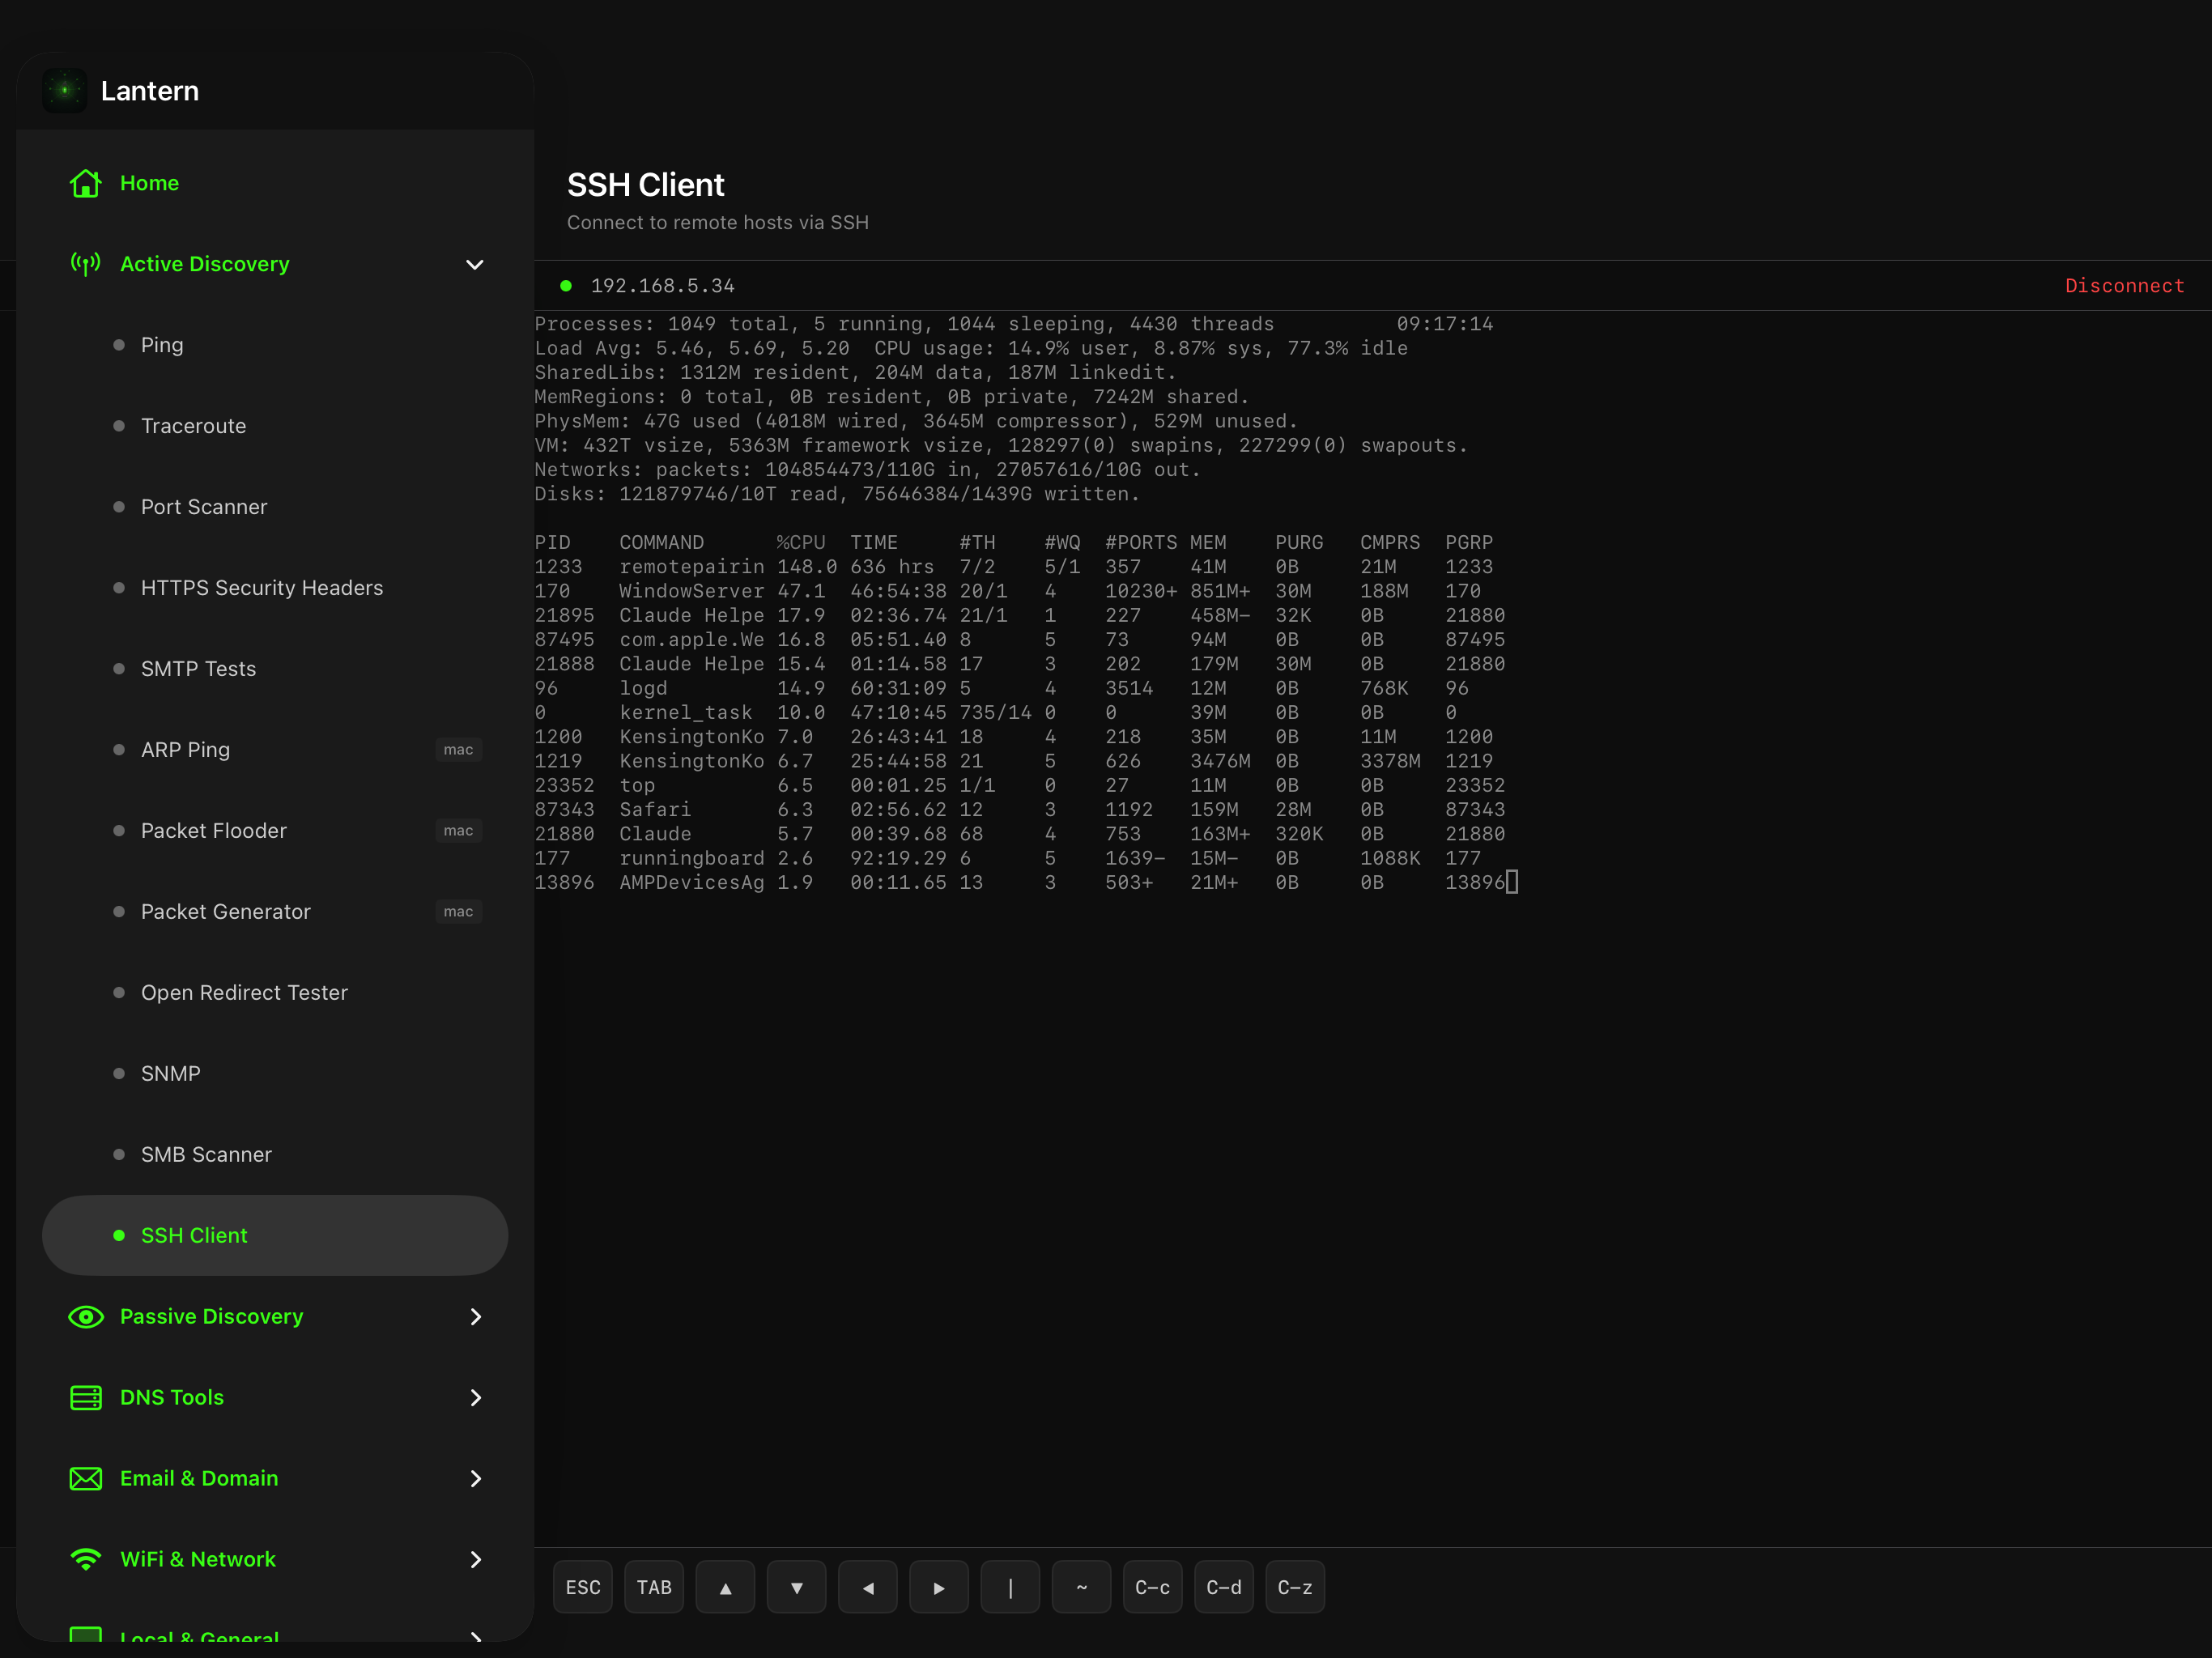Select the WiFi & Network wifi icon

point(86,1559)
